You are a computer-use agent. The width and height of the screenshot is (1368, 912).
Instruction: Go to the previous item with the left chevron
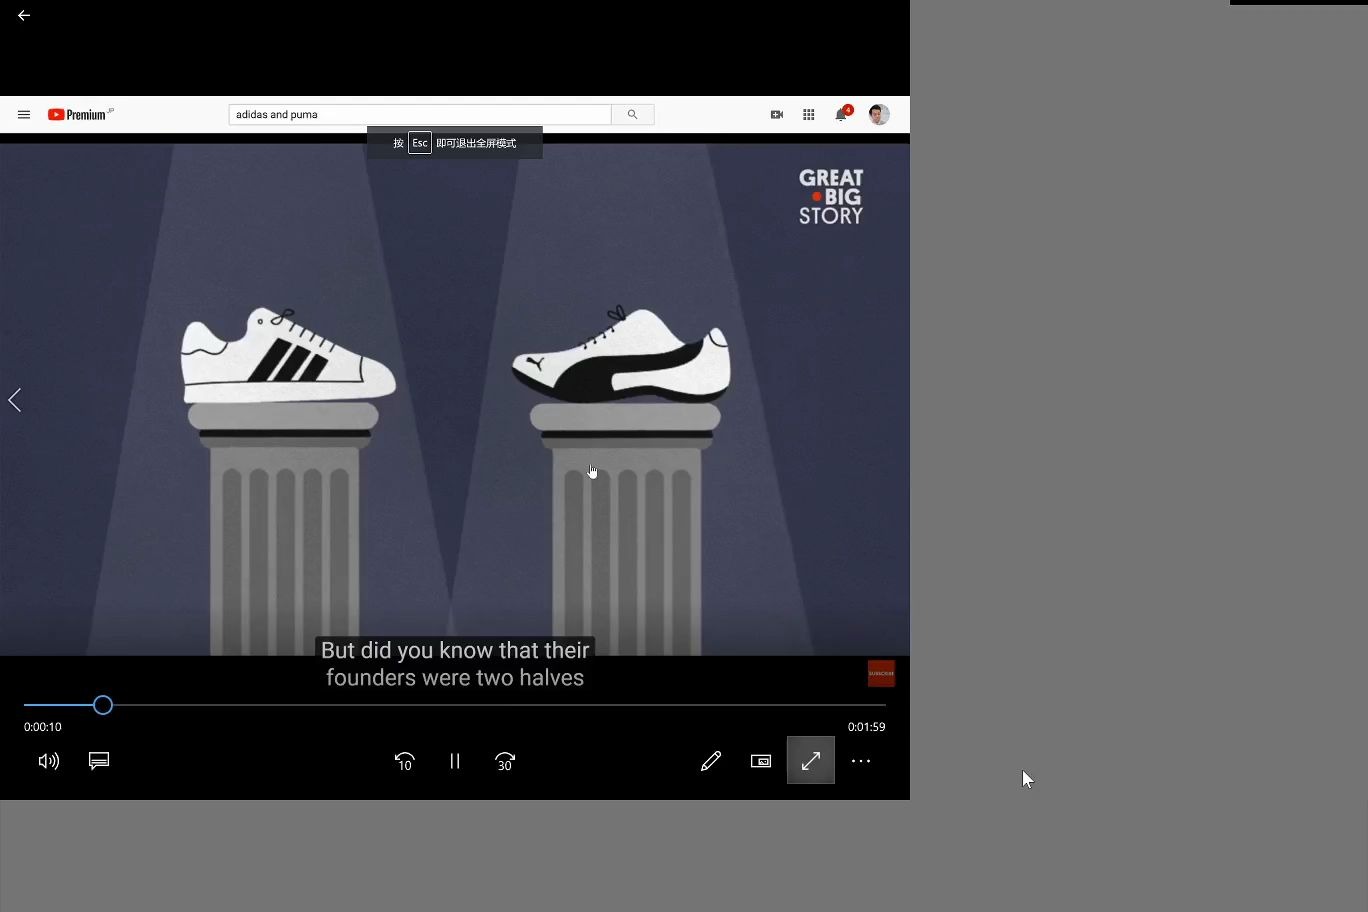tap(15, 400)
